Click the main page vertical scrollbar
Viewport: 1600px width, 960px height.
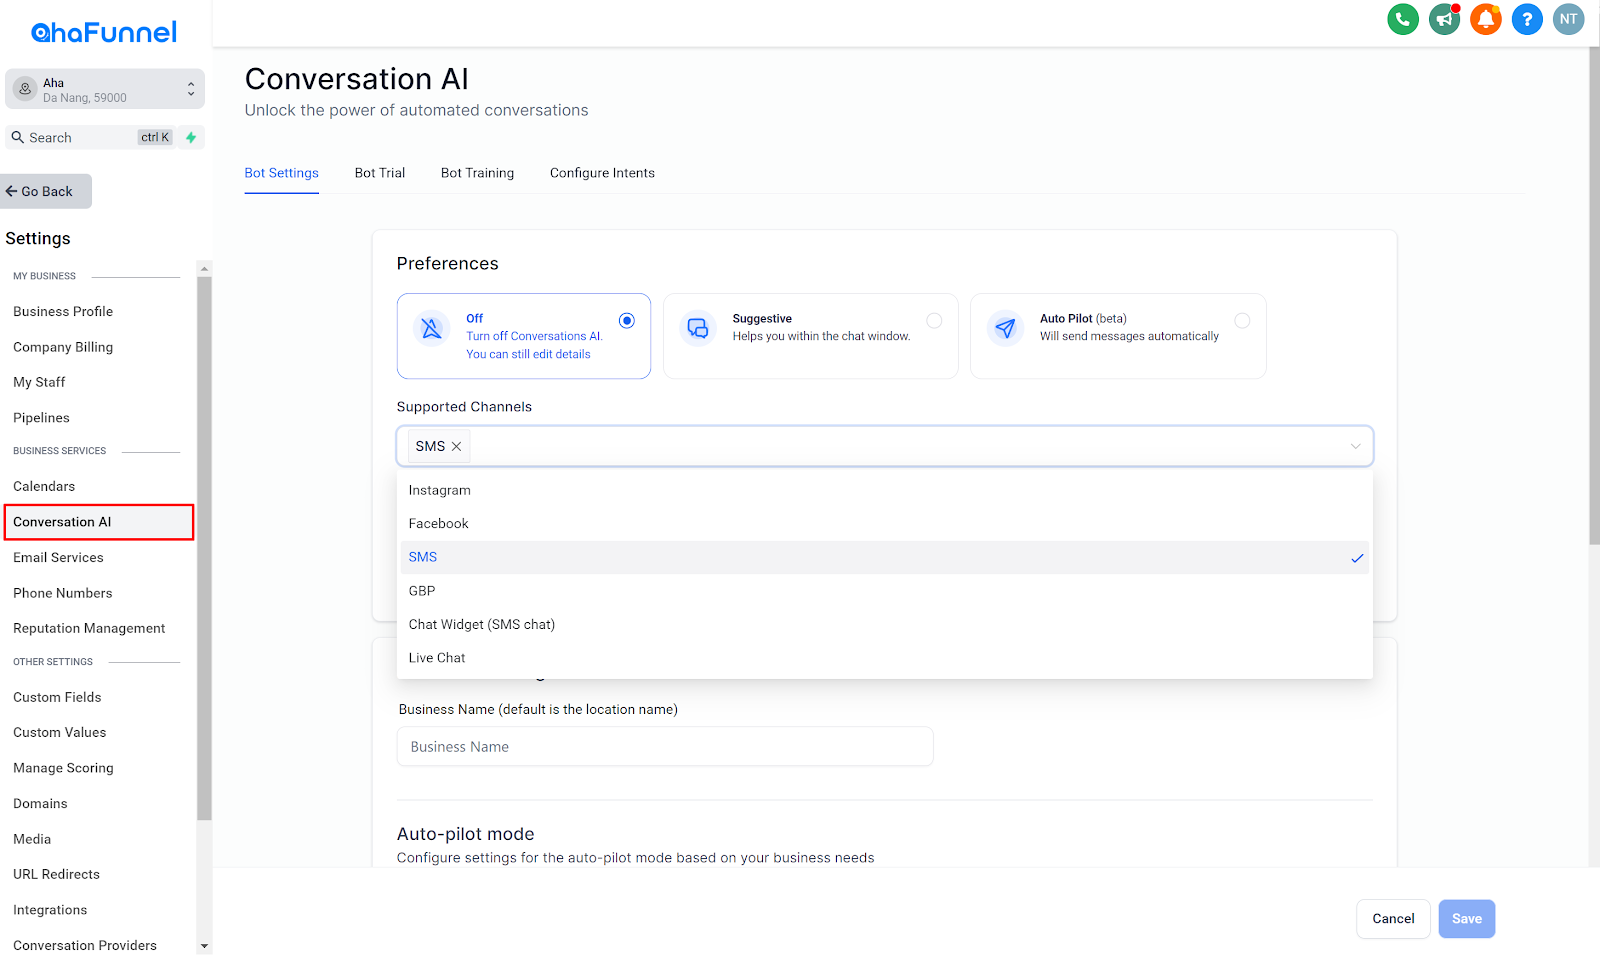pos(1594,295)
